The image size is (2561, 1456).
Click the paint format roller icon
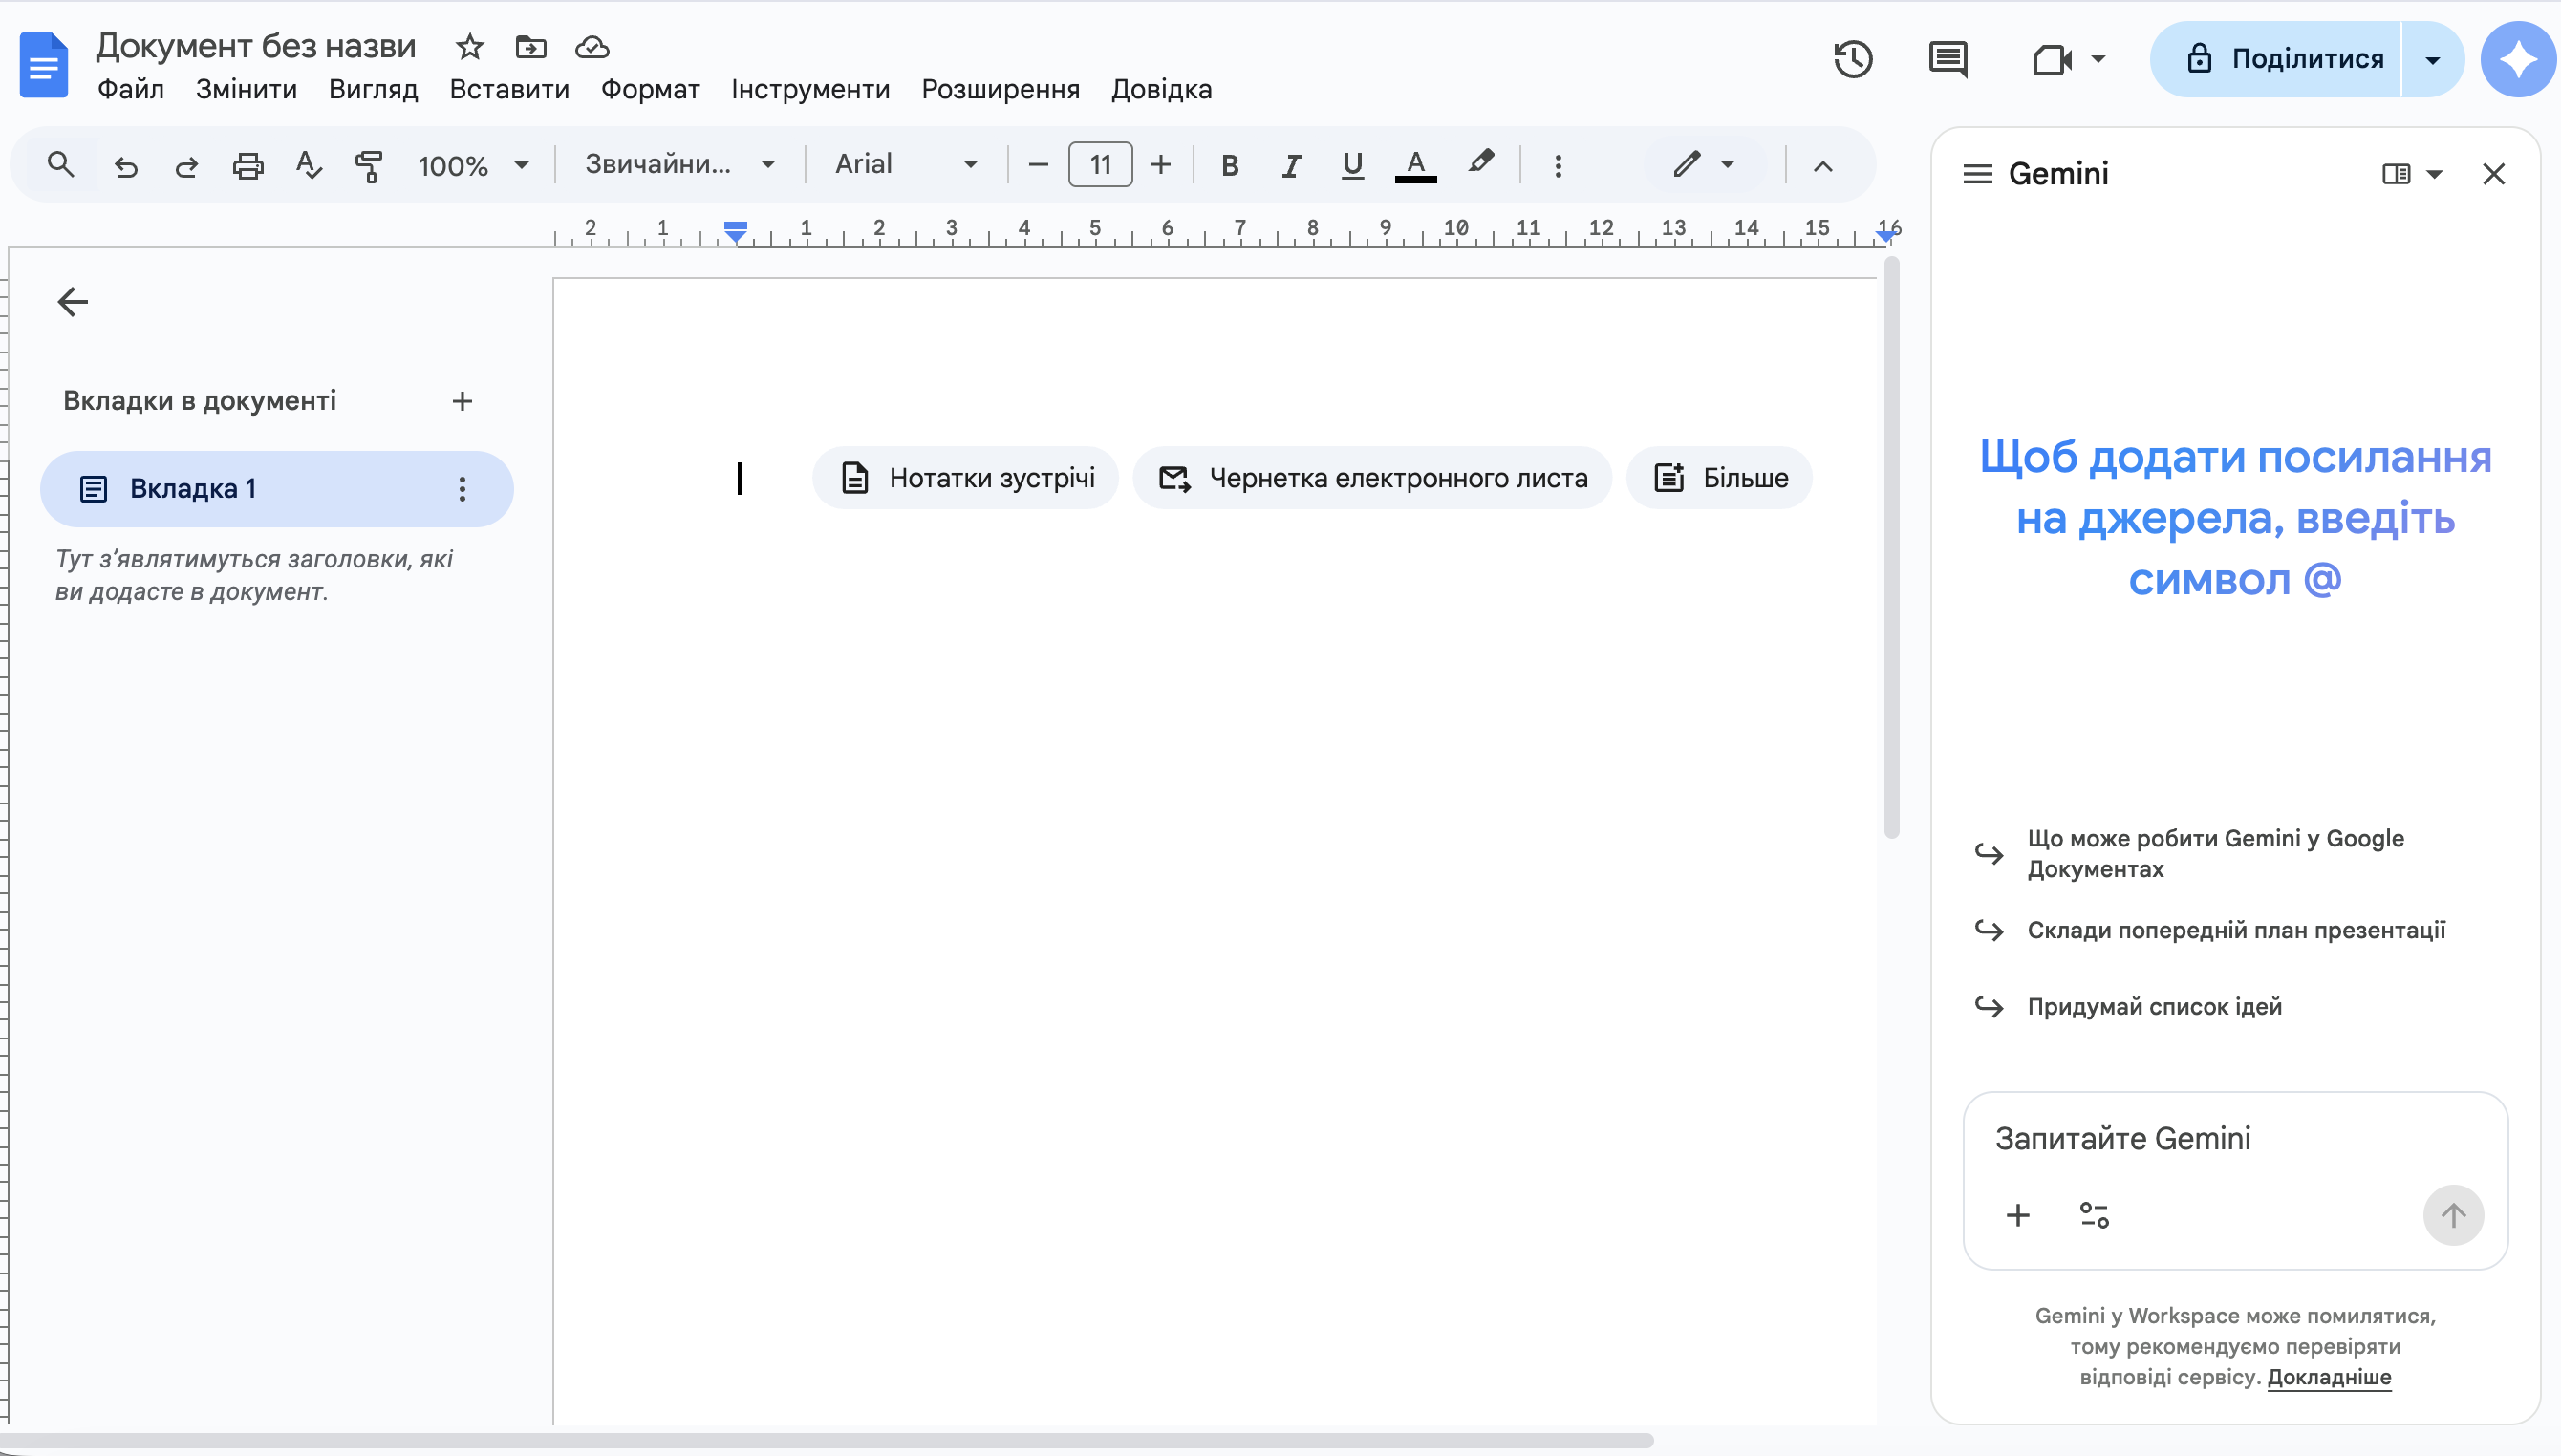coord(369,165)
